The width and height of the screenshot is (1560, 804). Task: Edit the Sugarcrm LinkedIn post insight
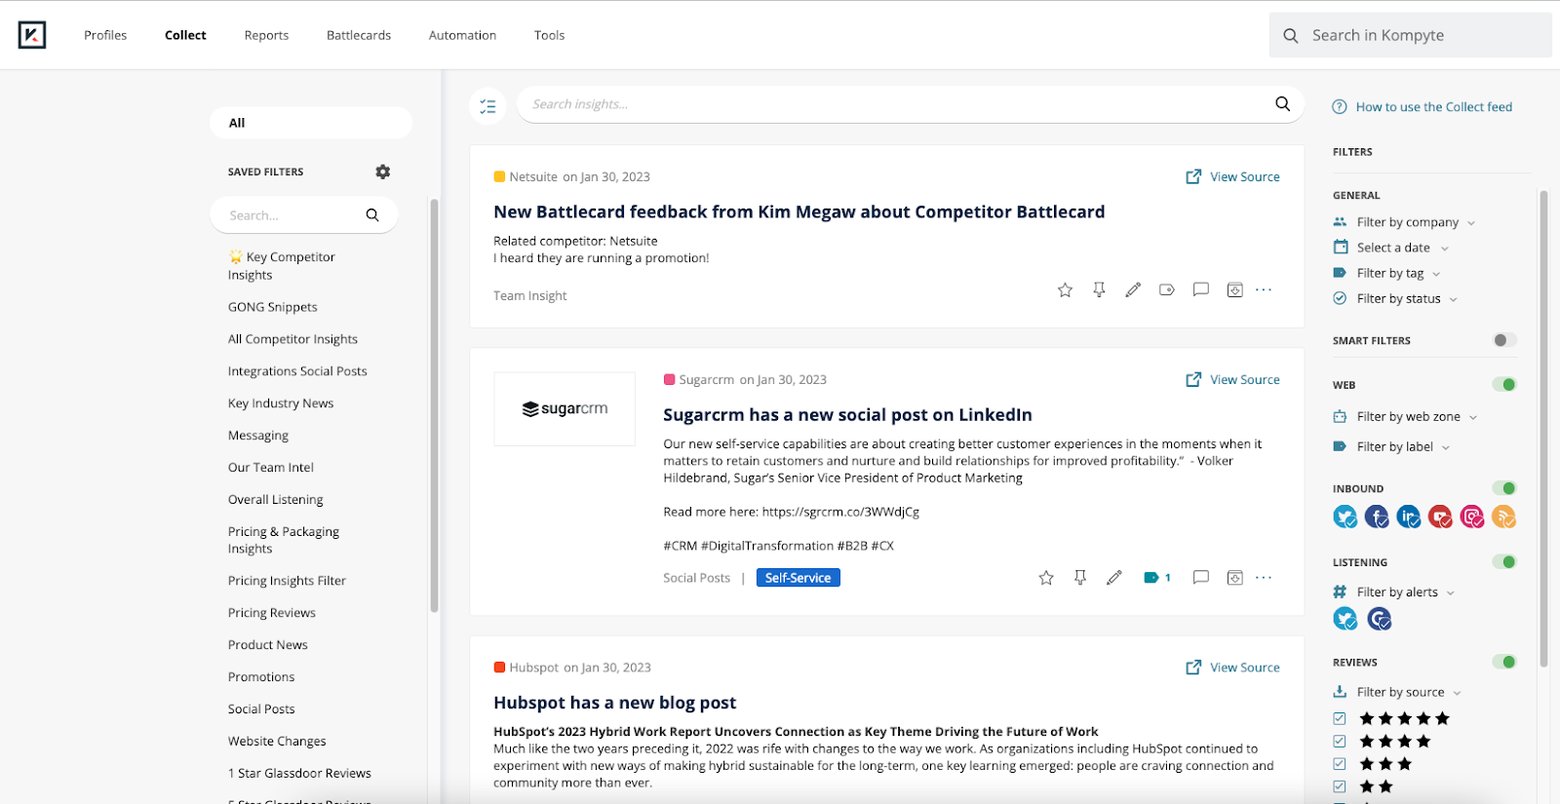1114,578
